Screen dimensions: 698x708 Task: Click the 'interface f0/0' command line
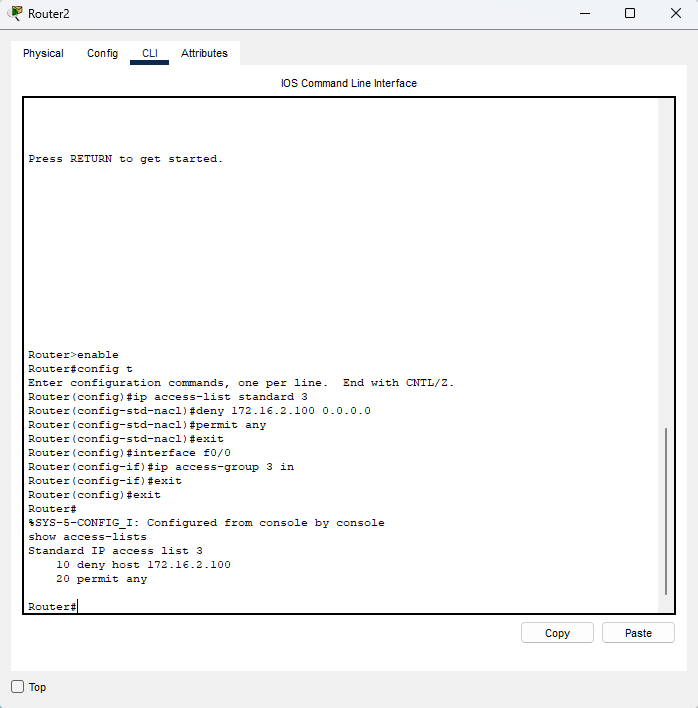(130, 453)
